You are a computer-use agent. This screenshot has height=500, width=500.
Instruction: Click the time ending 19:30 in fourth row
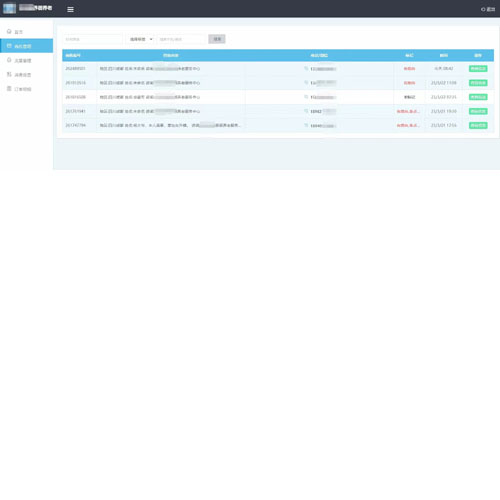pos(444,111)
